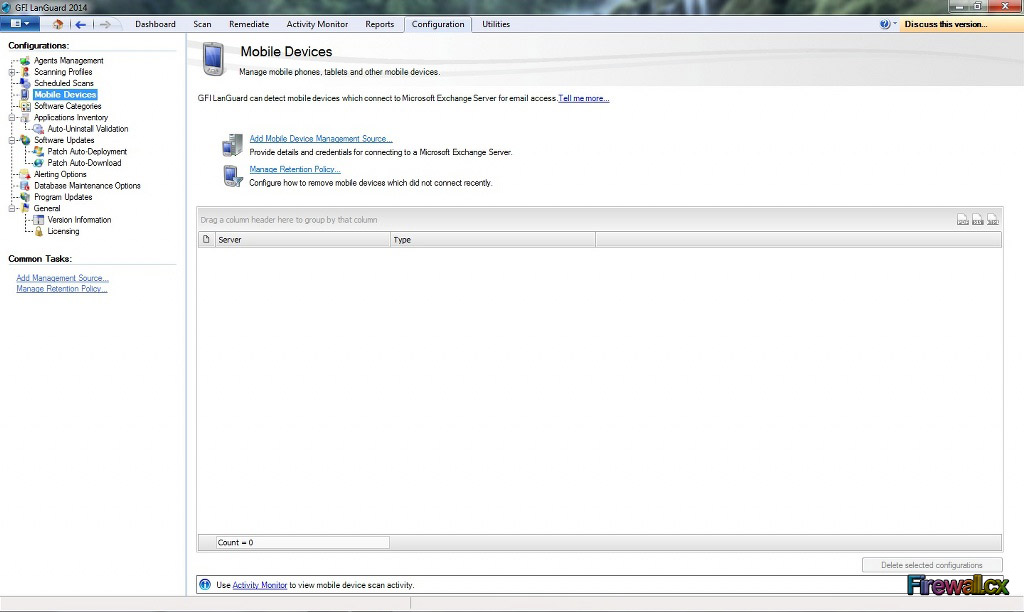Open Software Categories configuration
Screen dimensions: 1024x612
(x=67, y=106)
